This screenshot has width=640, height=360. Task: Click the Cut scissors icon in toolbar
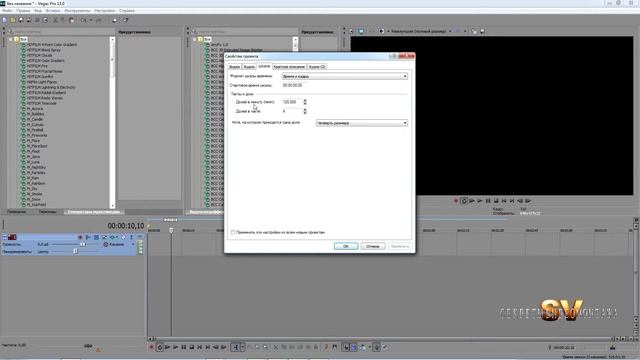point(56,20)
